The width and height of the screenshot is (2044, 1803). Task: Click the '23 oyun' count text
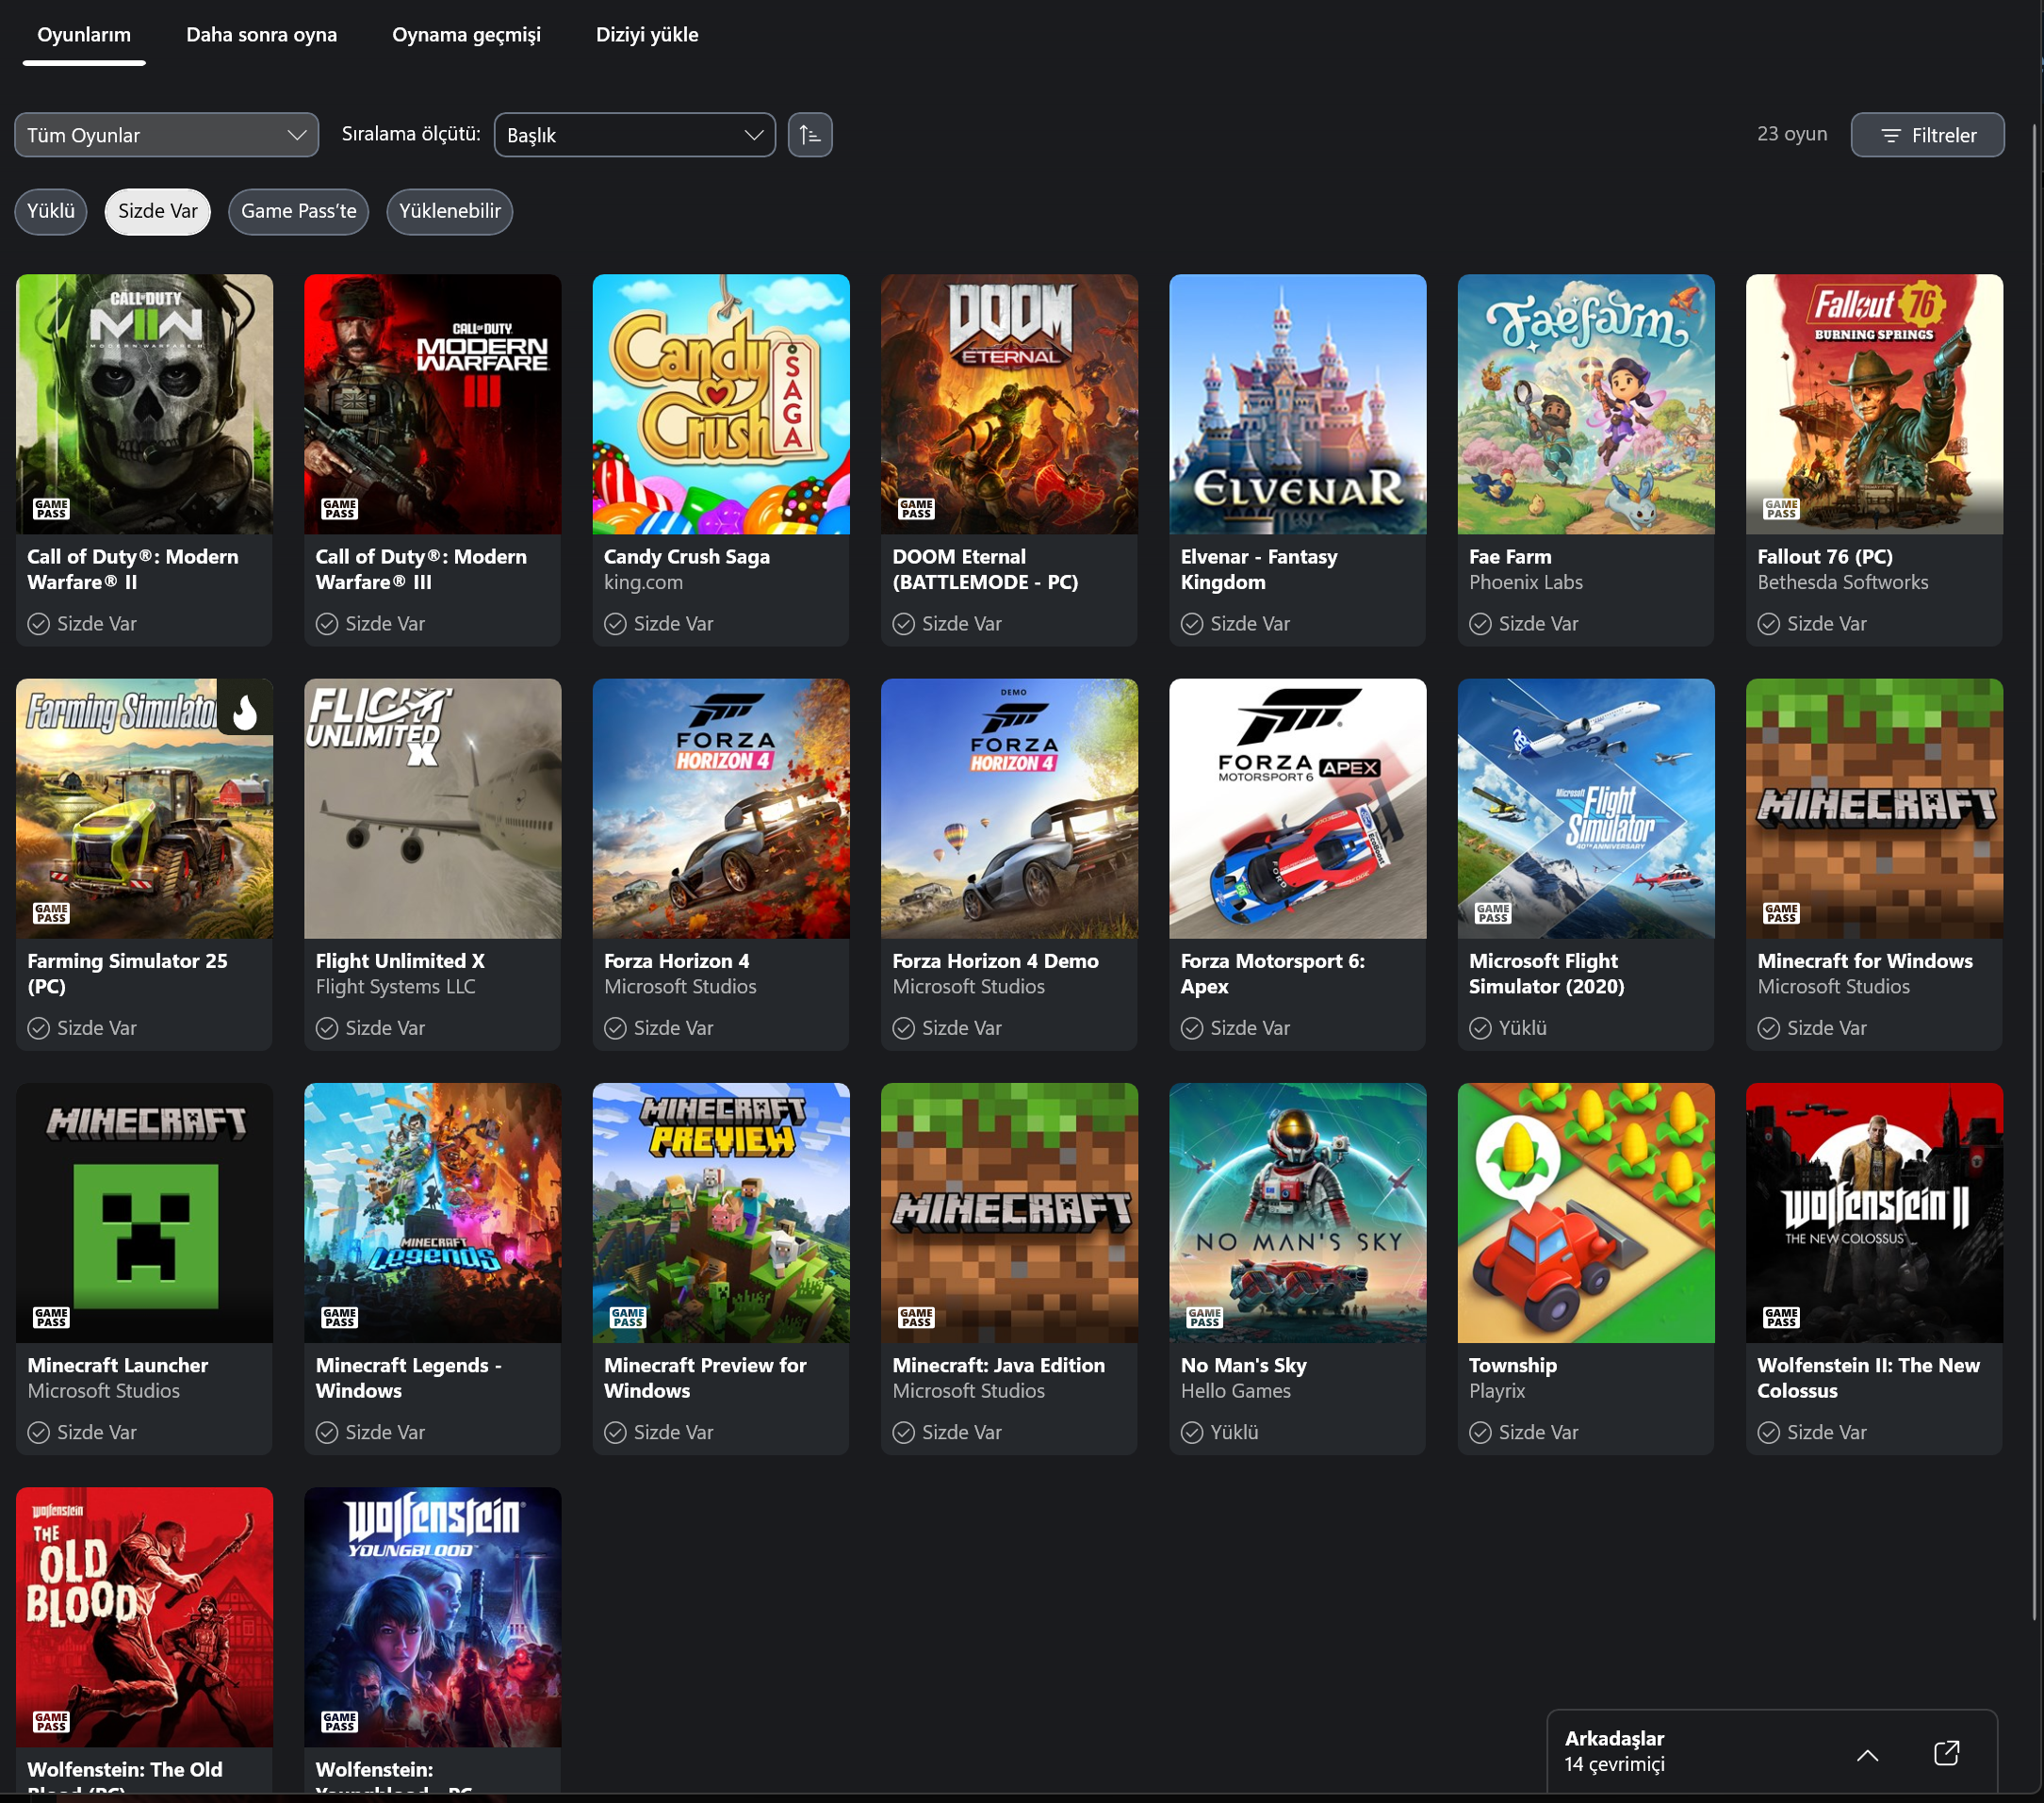click(1791, 134)
